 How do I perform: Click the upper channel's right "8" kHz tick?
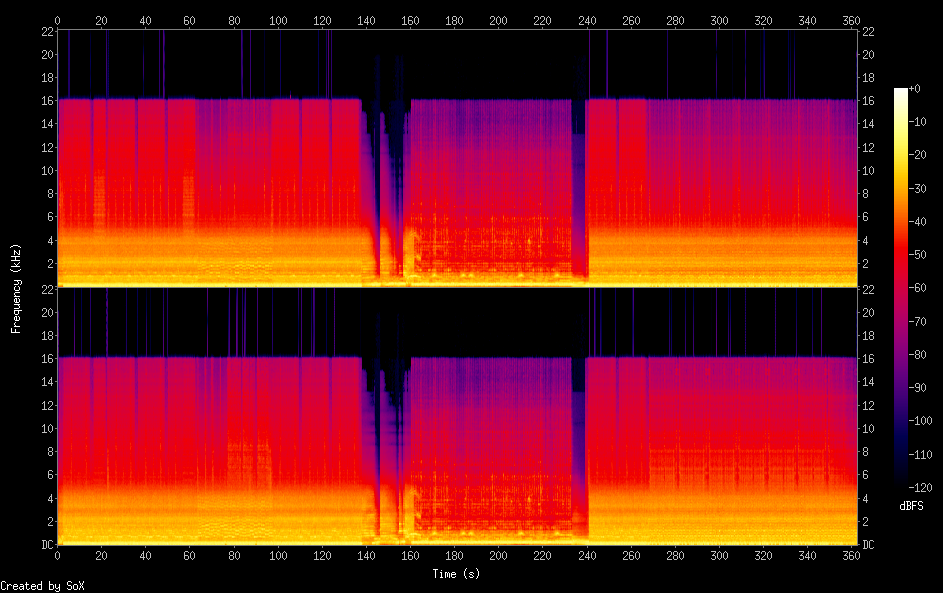click(x=865, y=194)
